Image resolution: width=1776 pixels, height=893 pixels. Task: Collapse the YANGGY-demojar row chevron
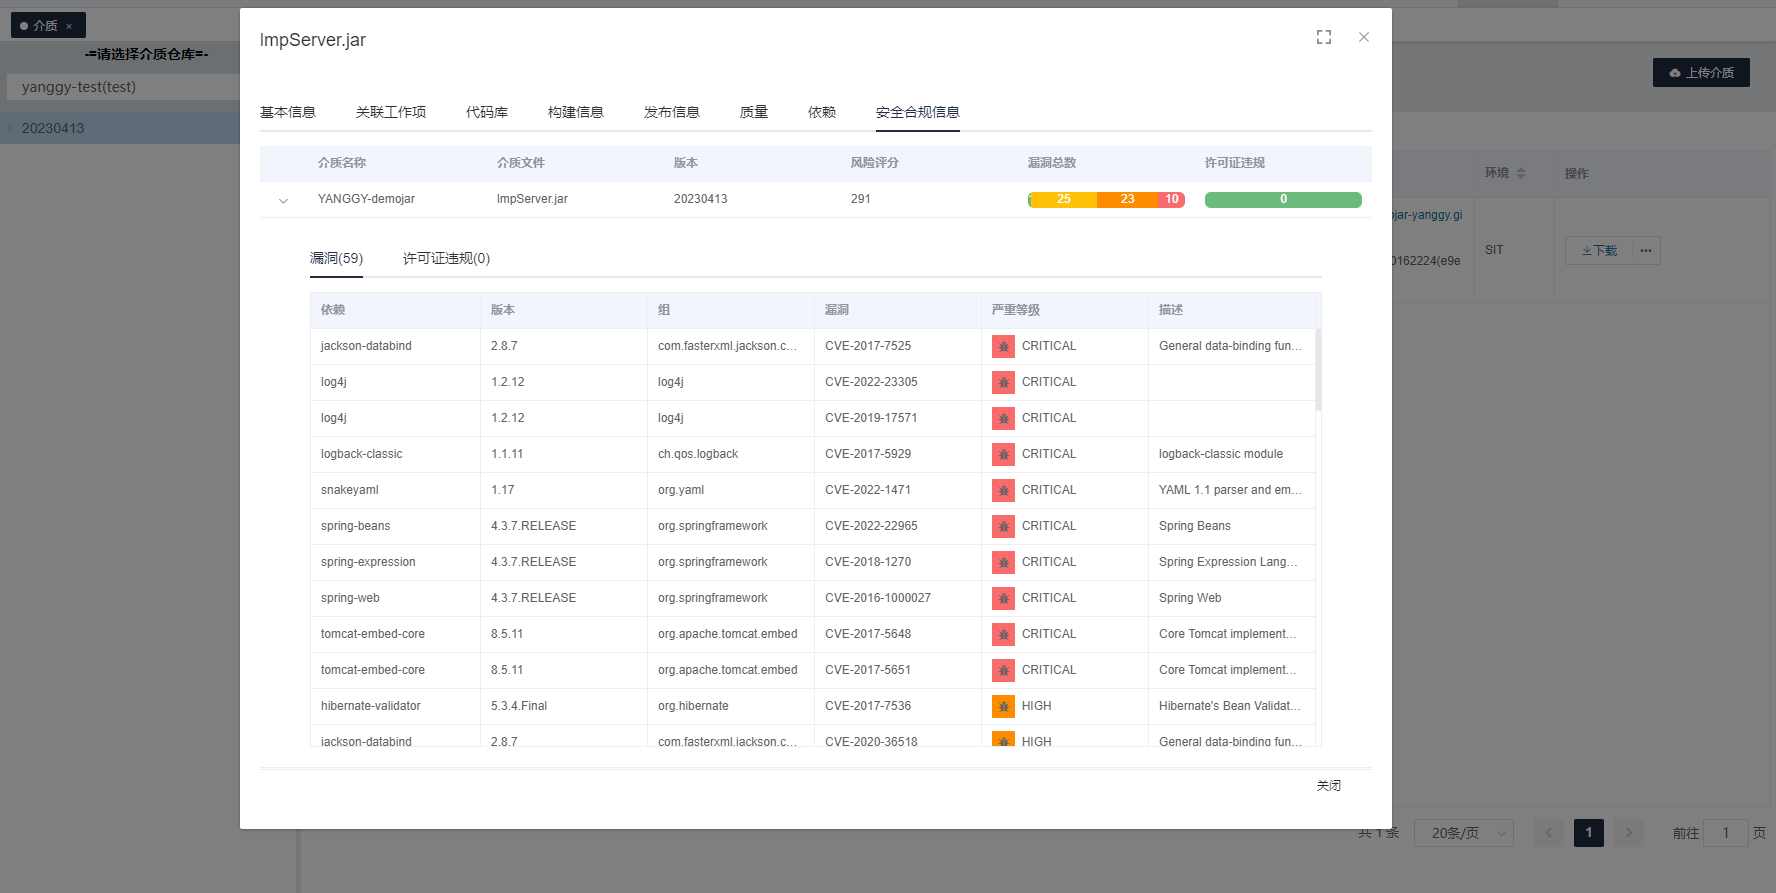click(283, 200)
